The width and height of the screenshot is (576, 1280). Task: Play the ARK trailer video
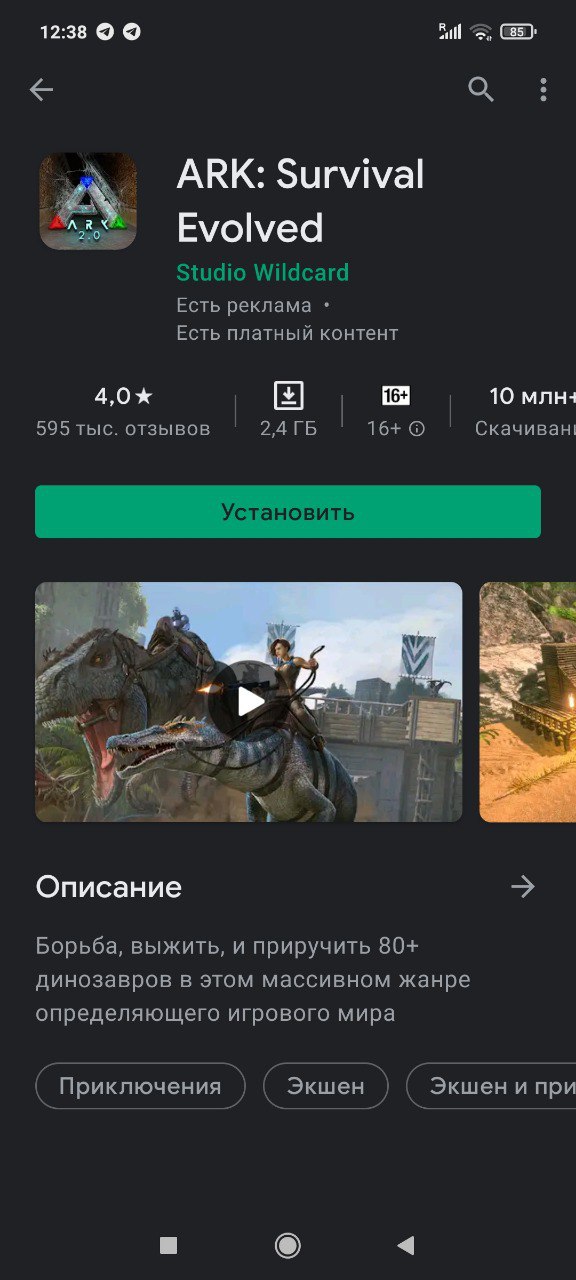pyautogui.click(x=249, y=702)
